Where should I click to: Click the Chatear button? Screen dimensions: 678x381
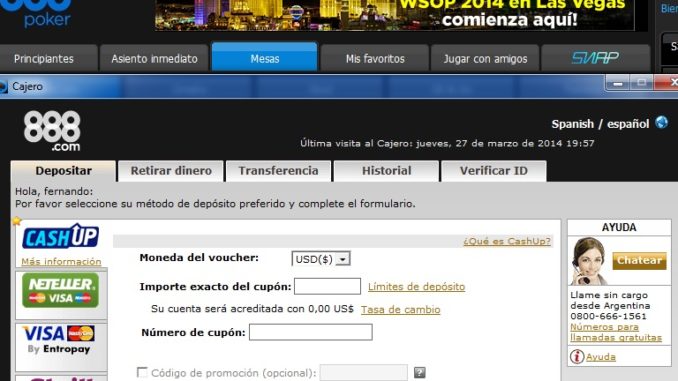(x=639, y=261)
